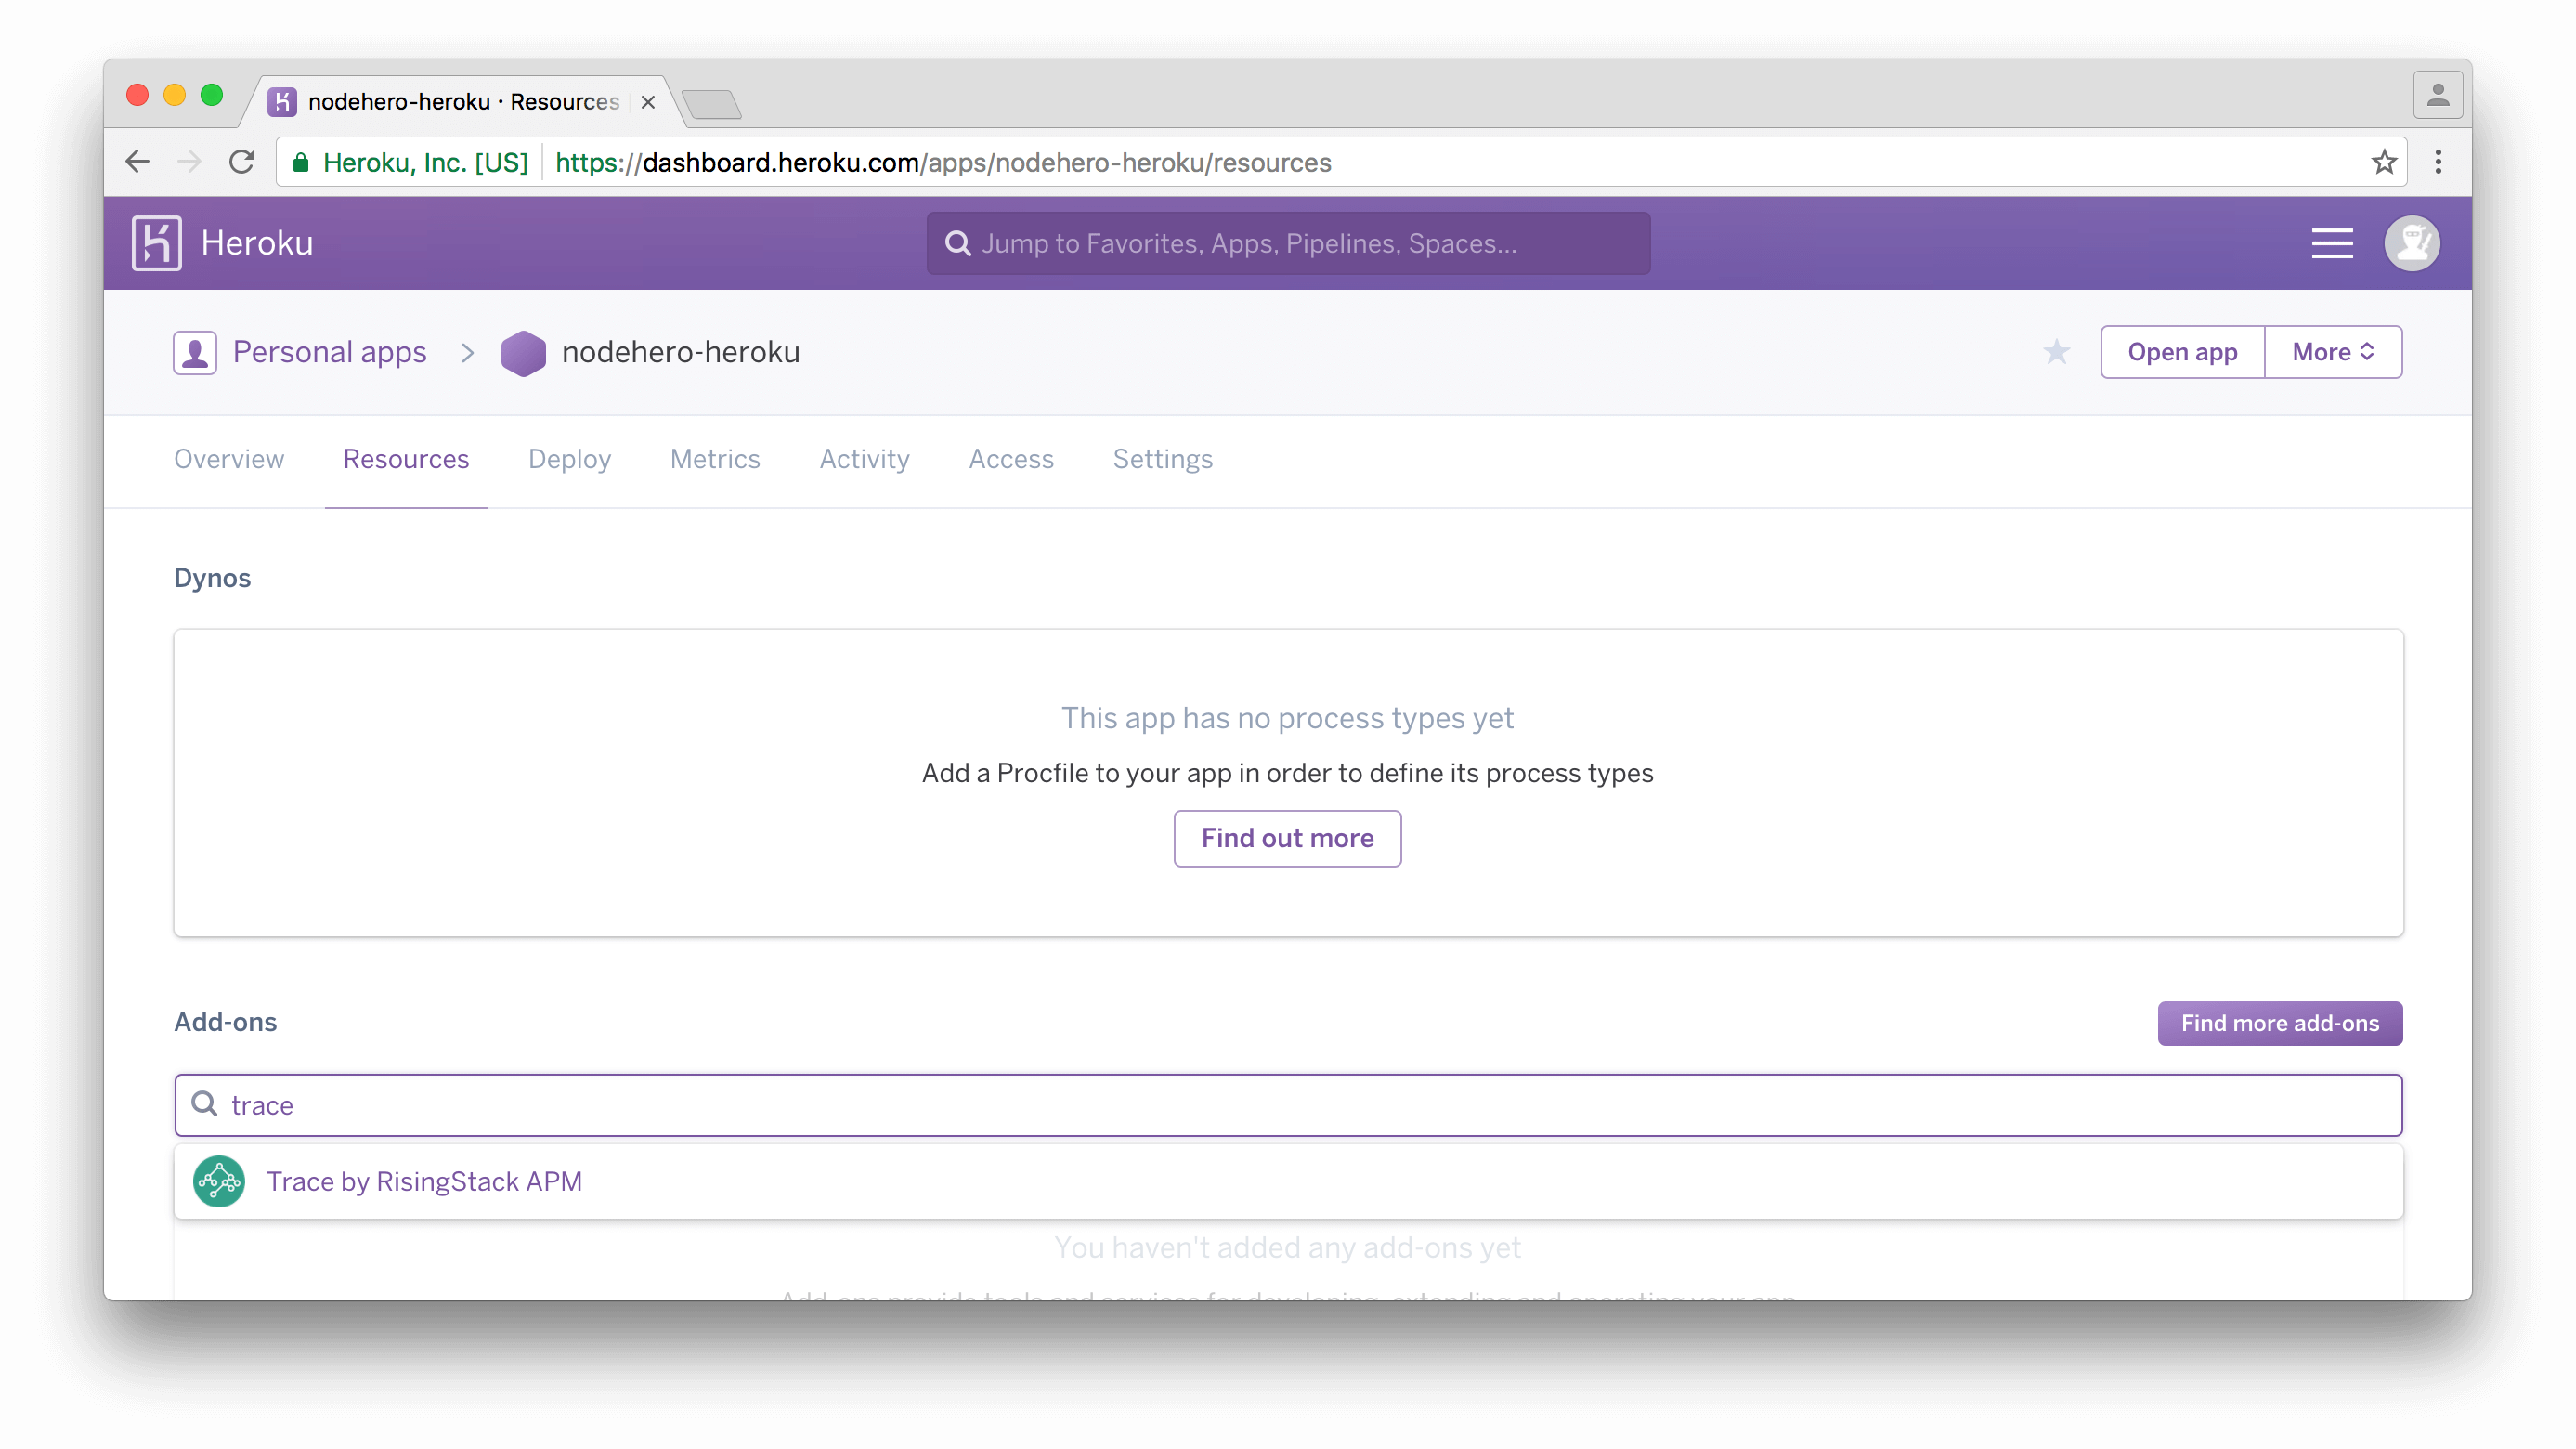Click the magnifier icon in add-ons search
Viewport: 2576px width, 1449px height.
click(205, 1104)
